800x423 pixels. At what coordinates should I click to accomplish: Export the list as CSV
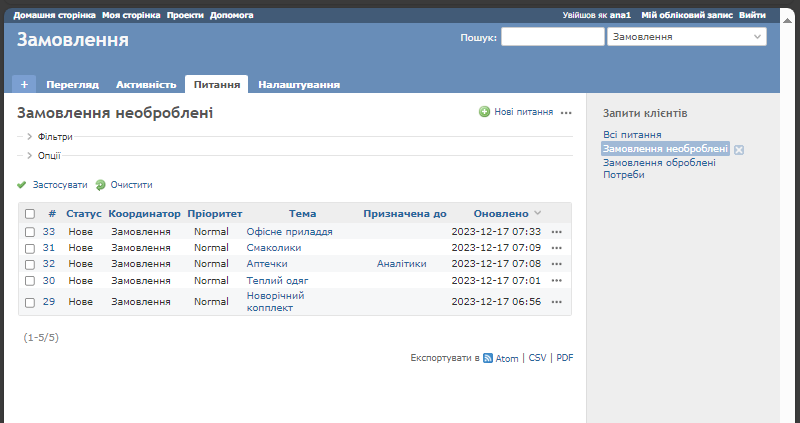pyautogui.click(x=537, y=358)
